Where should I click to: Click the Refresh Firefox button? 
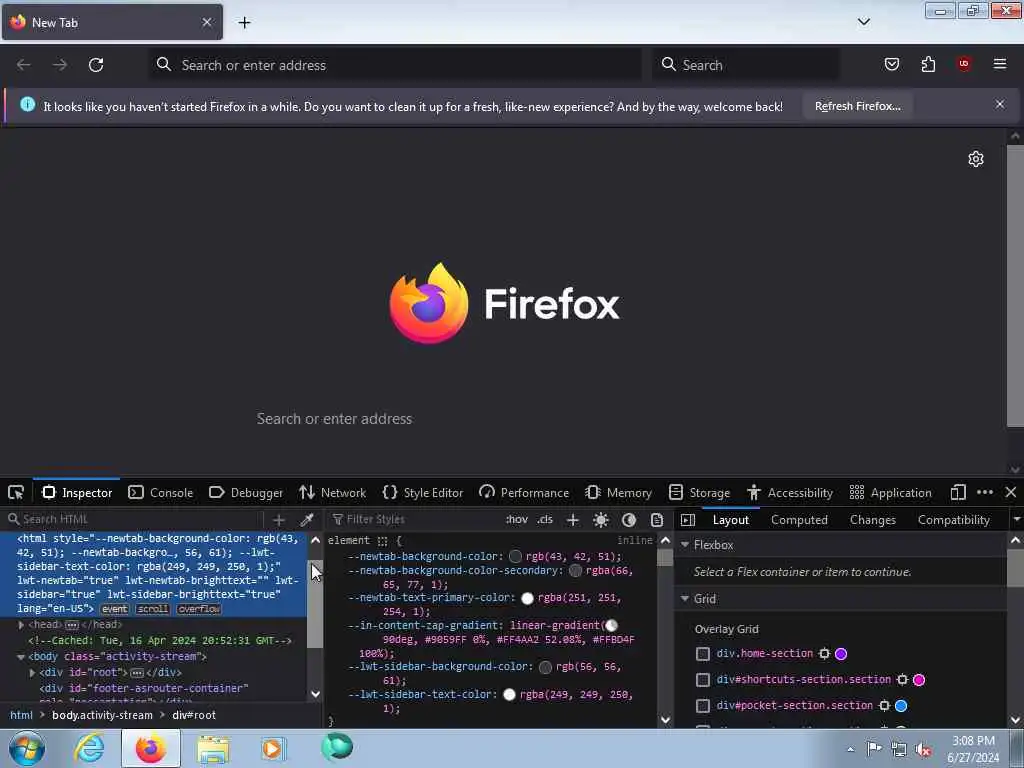click(857, 106)
